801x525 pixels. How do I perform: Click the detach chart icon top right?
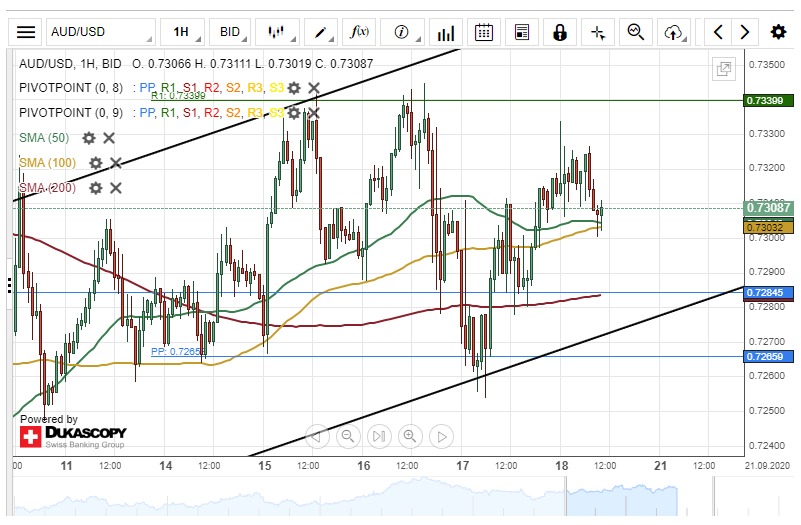[722, 69]
